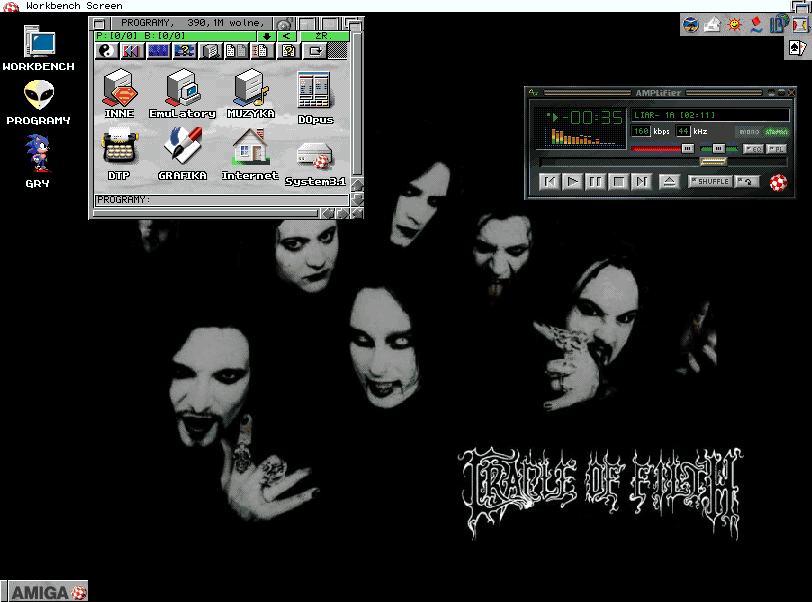The width and height of the screenshot is (812, 602).
Task: Open the WORKBENCH desktop icon
Action: point(39,48)
